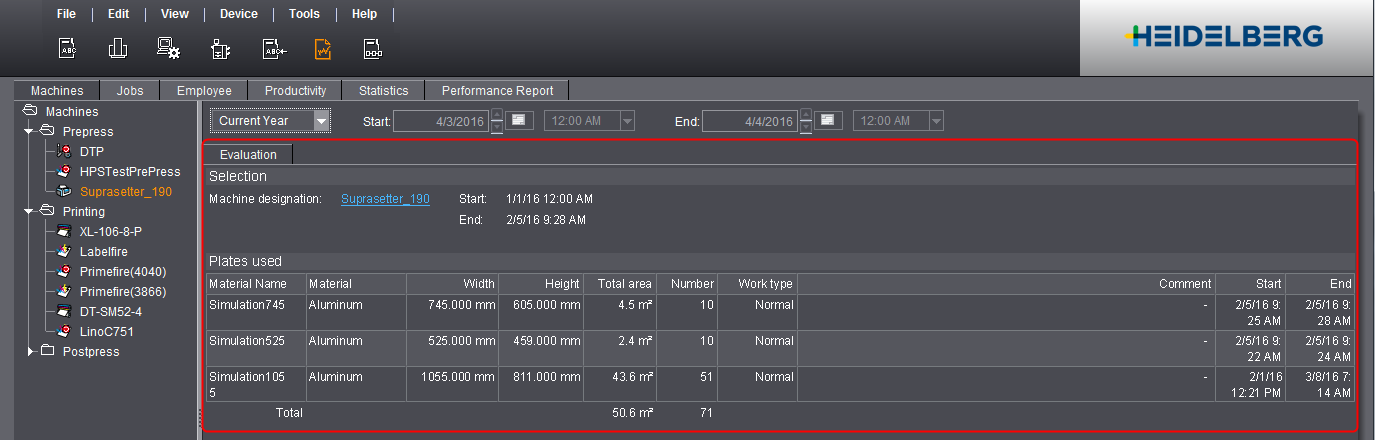The width and height of the screenshot is (1375, 440).
Task: Sort by Total area column header
Action: coord(620,284)
